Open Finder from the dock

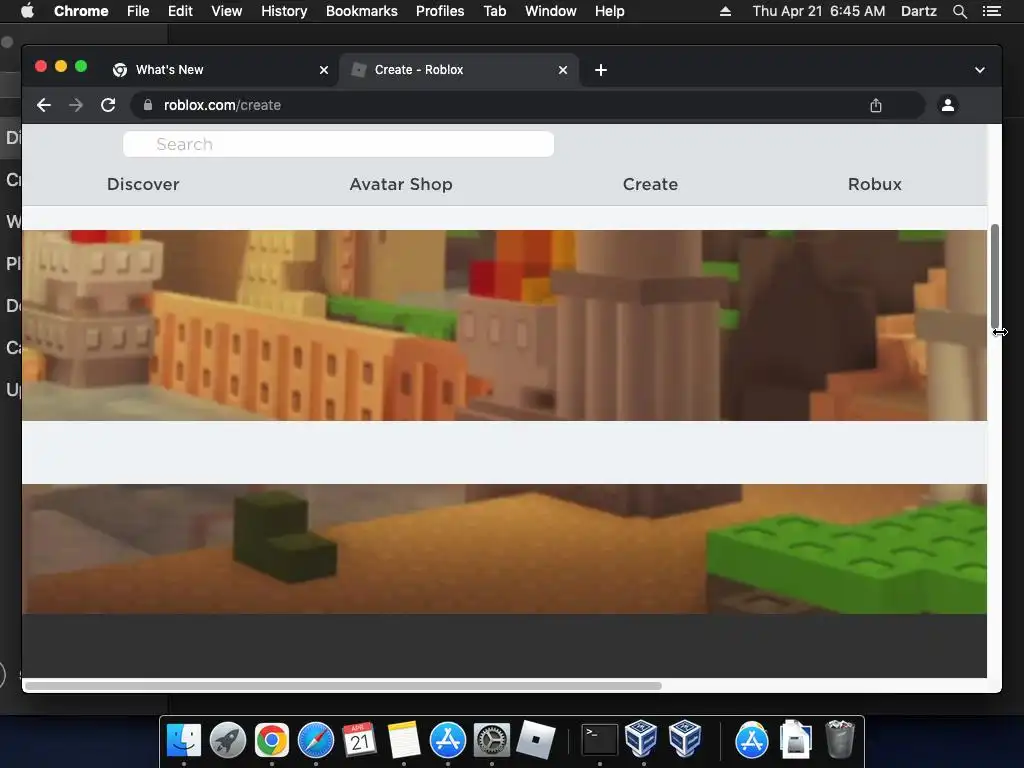point(184,740)
